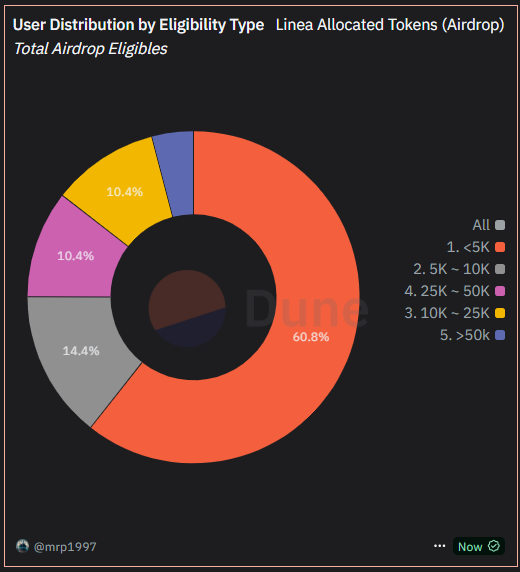
Task: Click the 14.4% slice label
Action: [81, 351]
